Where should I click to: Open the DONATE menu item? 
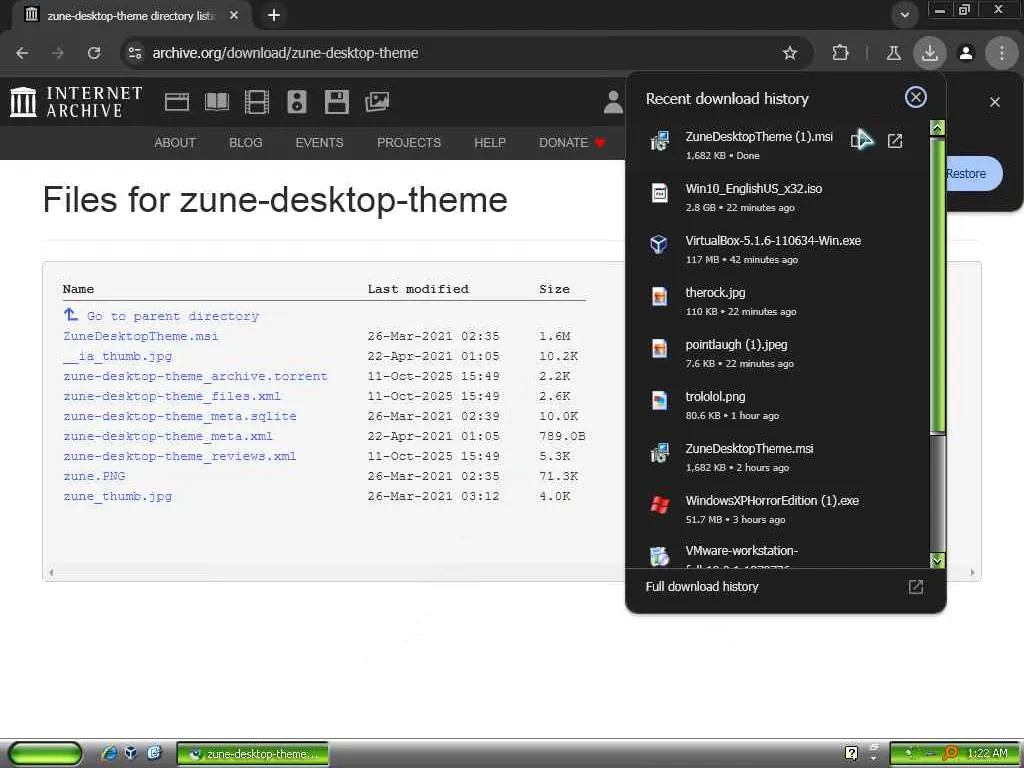pos(572,142)
